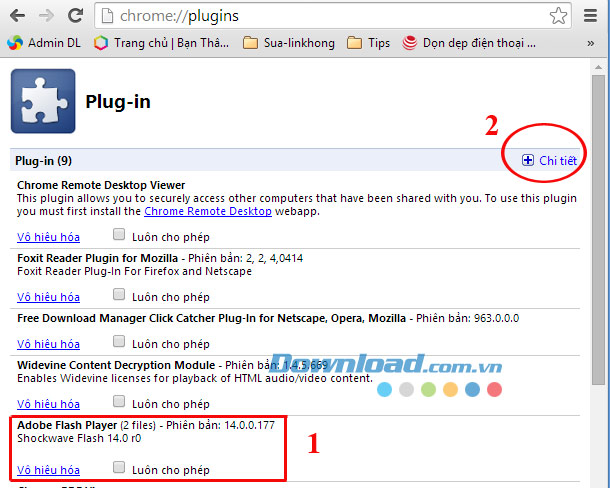Click the puzzle piece Plug-in logo
Image resolution: width=610 pixels, height=488 pixels.
[43, 101]
